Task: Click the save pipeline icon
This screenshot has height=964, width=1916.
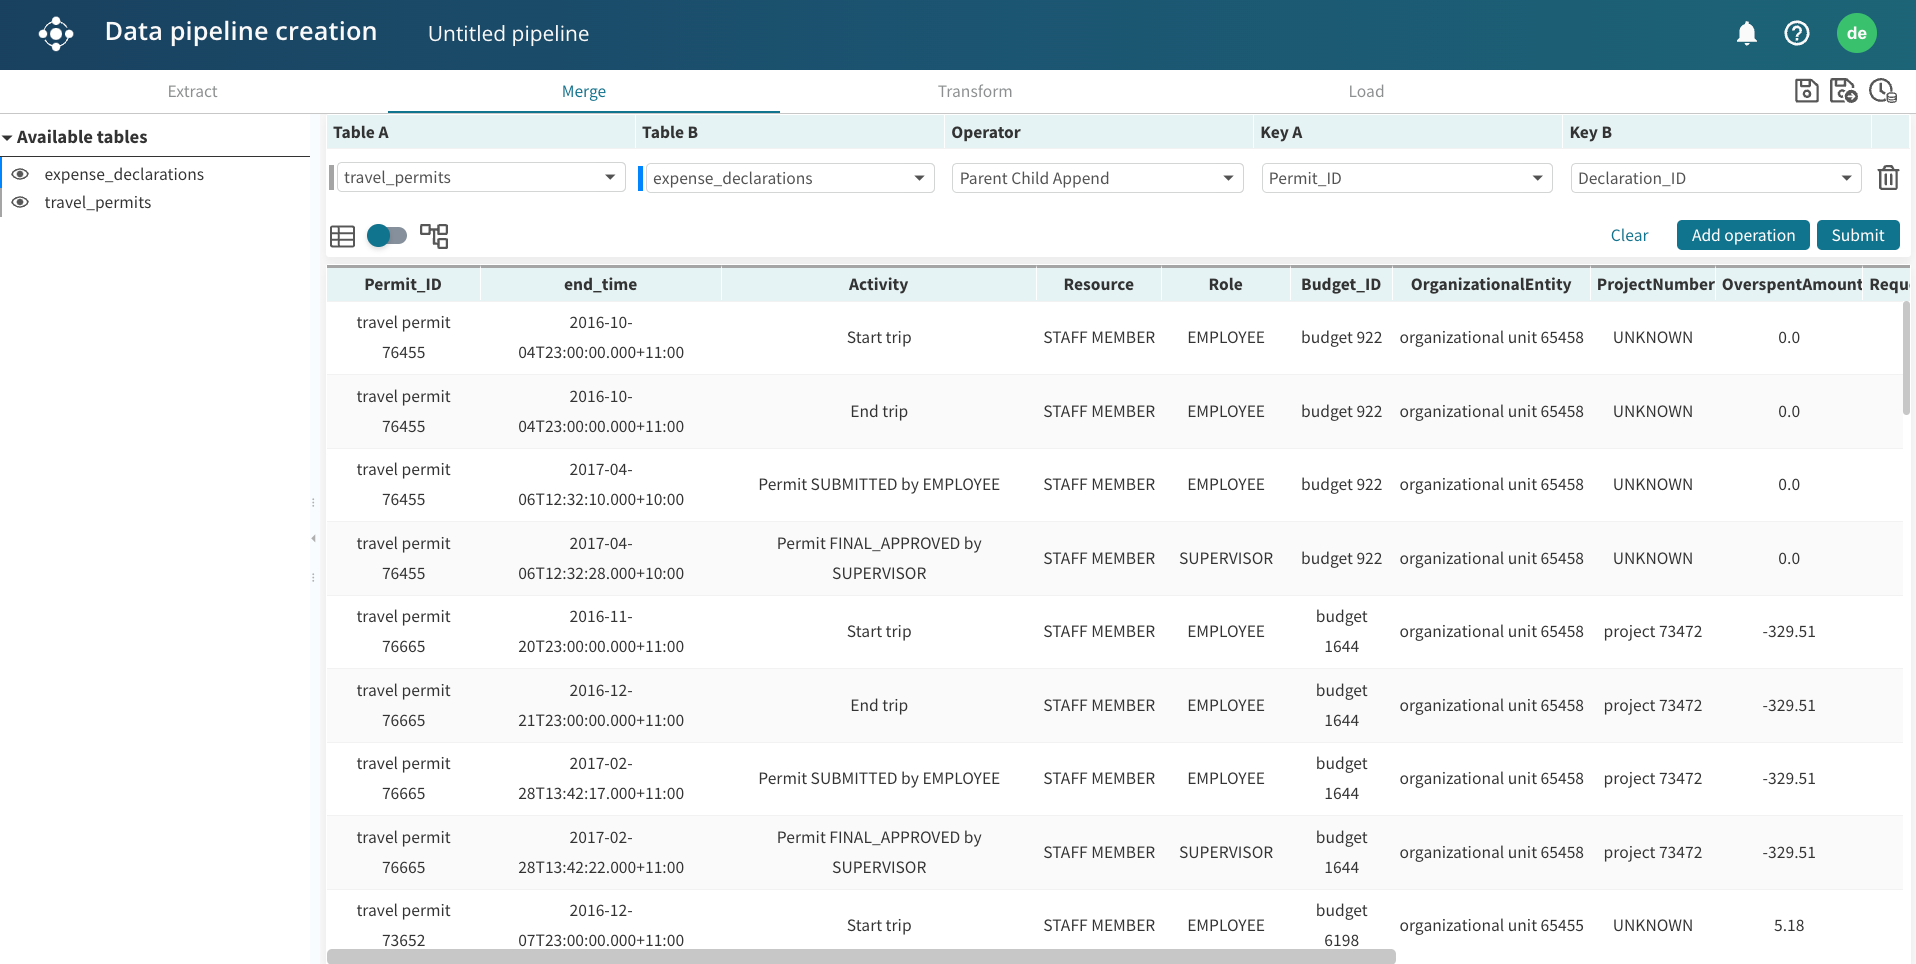Action: 1806,91
